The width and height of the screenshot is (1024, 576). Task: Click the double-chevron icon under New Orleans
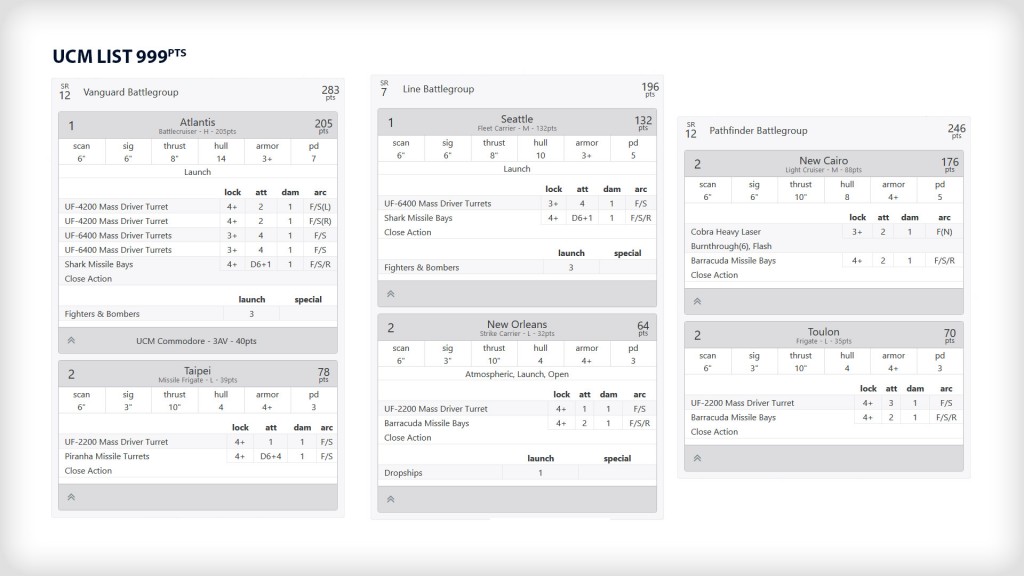coord(391,499)
